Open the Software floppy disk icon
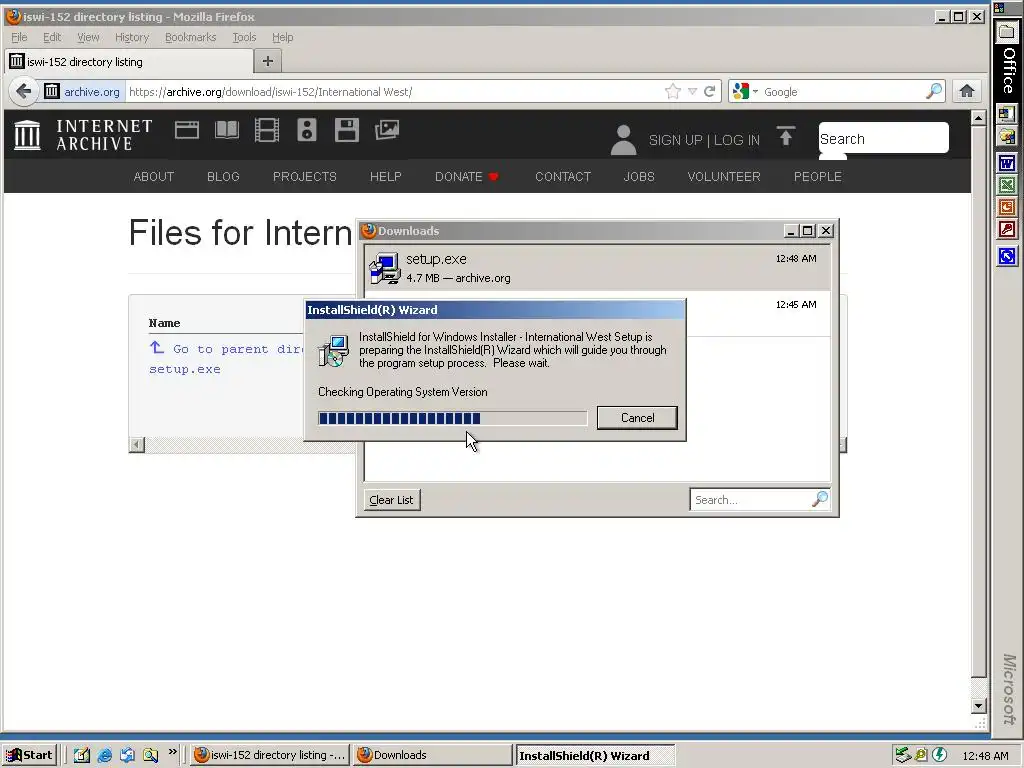The height and width of the screenshot is (768, 1024). [x=347, y=130]
